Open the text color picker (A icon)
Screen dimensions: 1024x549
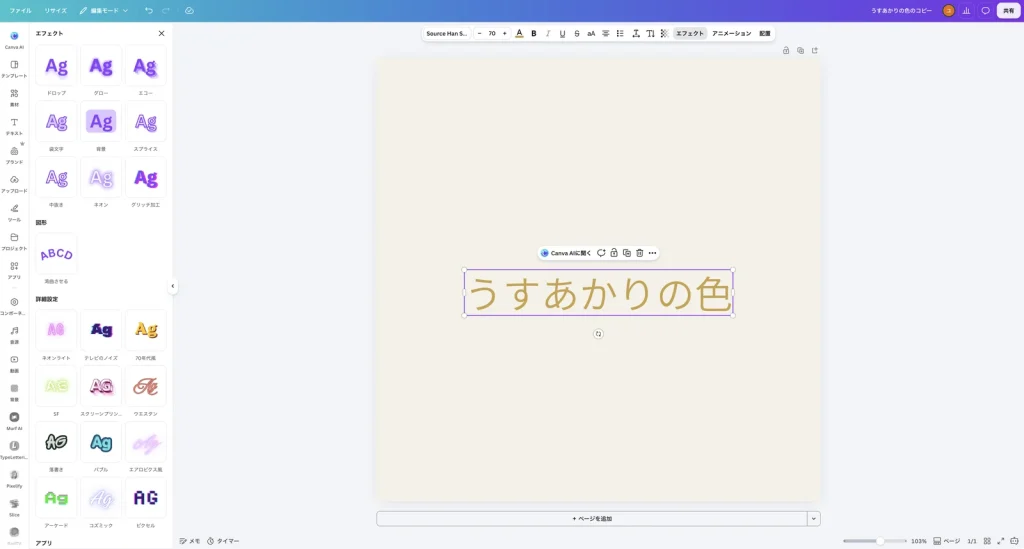[519, 33]
